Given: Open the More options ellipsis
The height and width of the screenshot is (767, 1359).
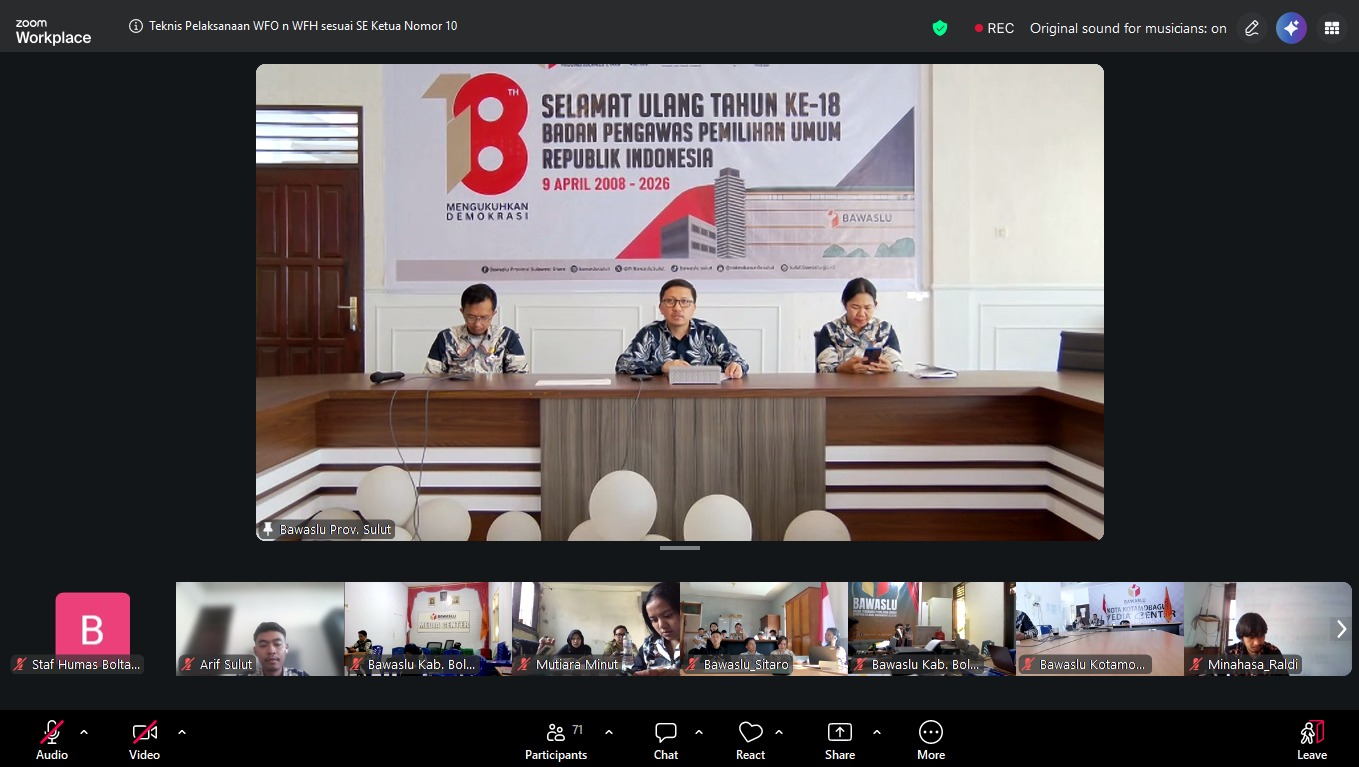Looking at the screenshot, I should click(x=930, y=740).
